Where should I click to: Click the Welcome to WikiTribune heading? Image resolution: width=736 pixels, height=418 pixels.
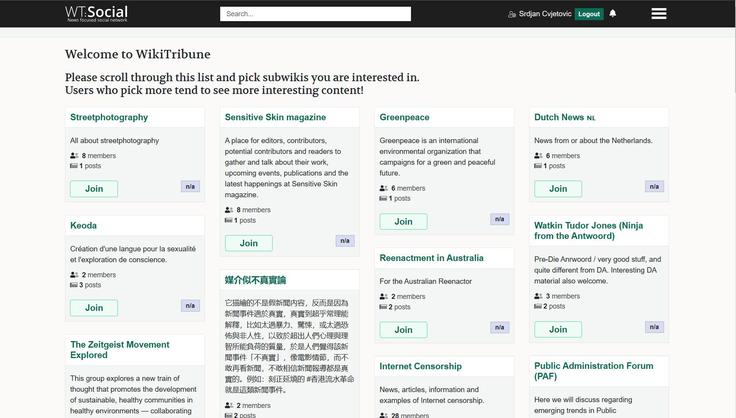(138, 54)
